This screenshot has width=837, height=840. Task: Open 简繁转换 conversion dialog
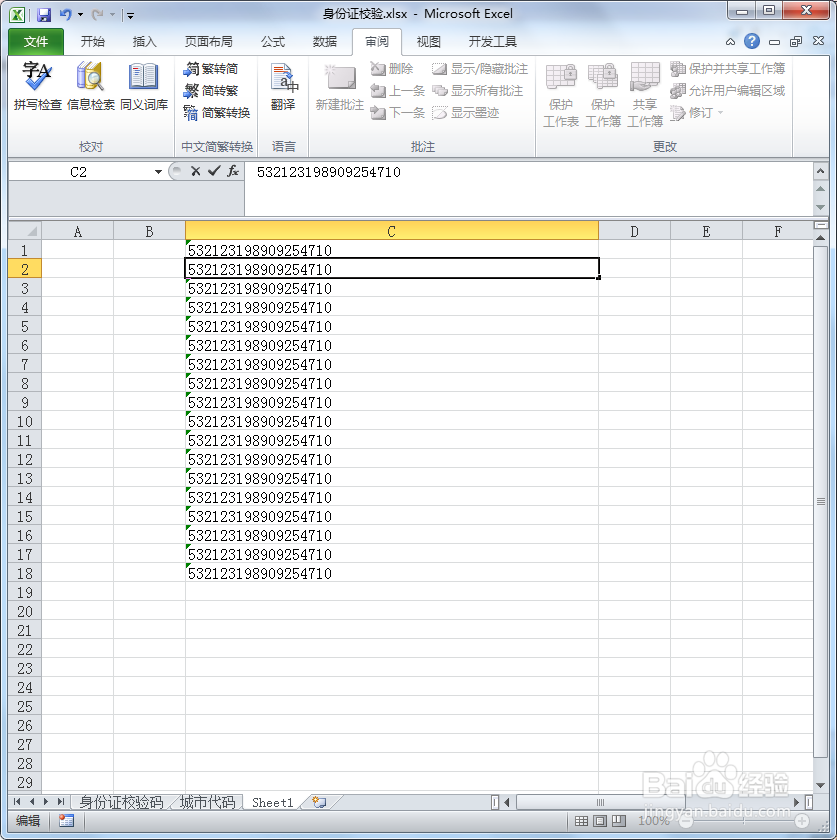pyautogui.click(x=216, y=113)
